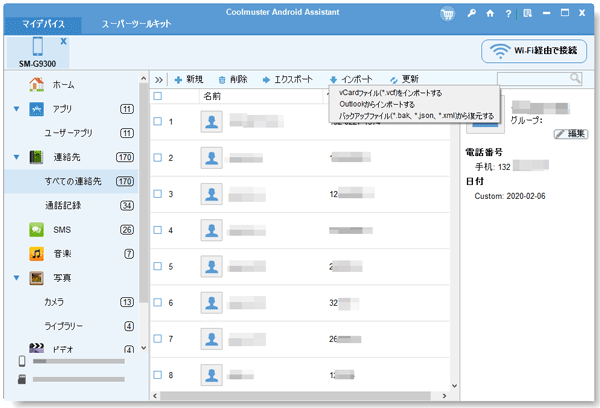
Task: Click the 連絡先 book icon
Action: pos(36,157)
